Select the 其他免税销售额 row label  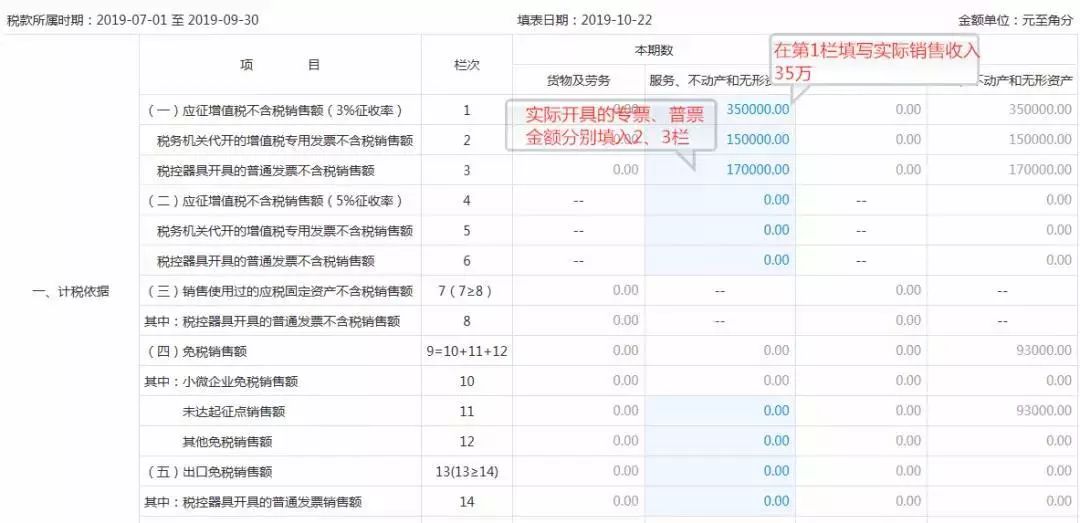click(227, 442)
